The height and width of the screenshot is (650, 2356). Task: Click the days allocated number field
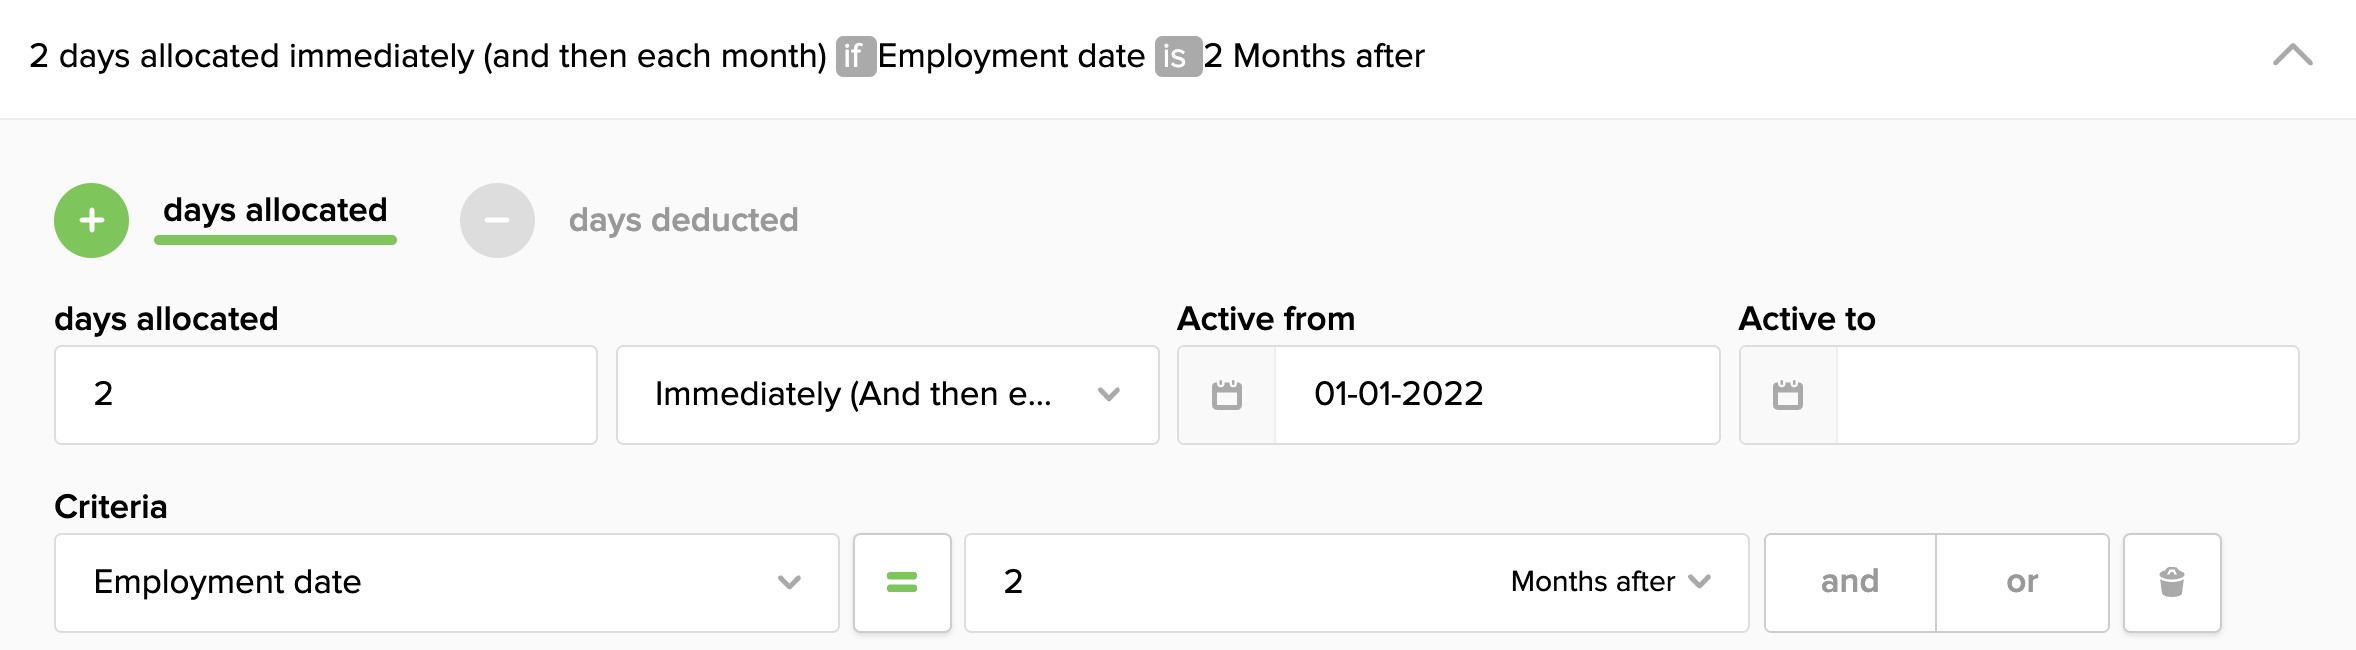tap(325, 395)
